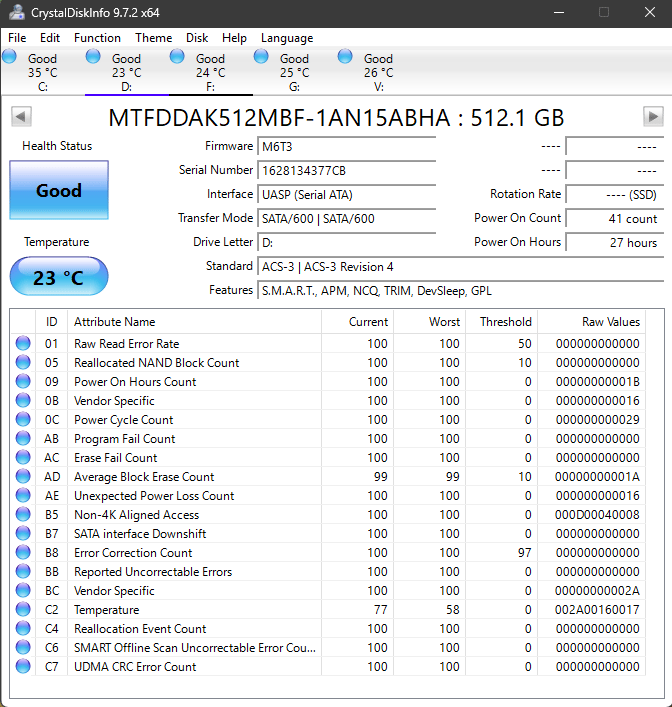
Task: Select the Raw Read Error Rate row text
Action: click(127, 344)
